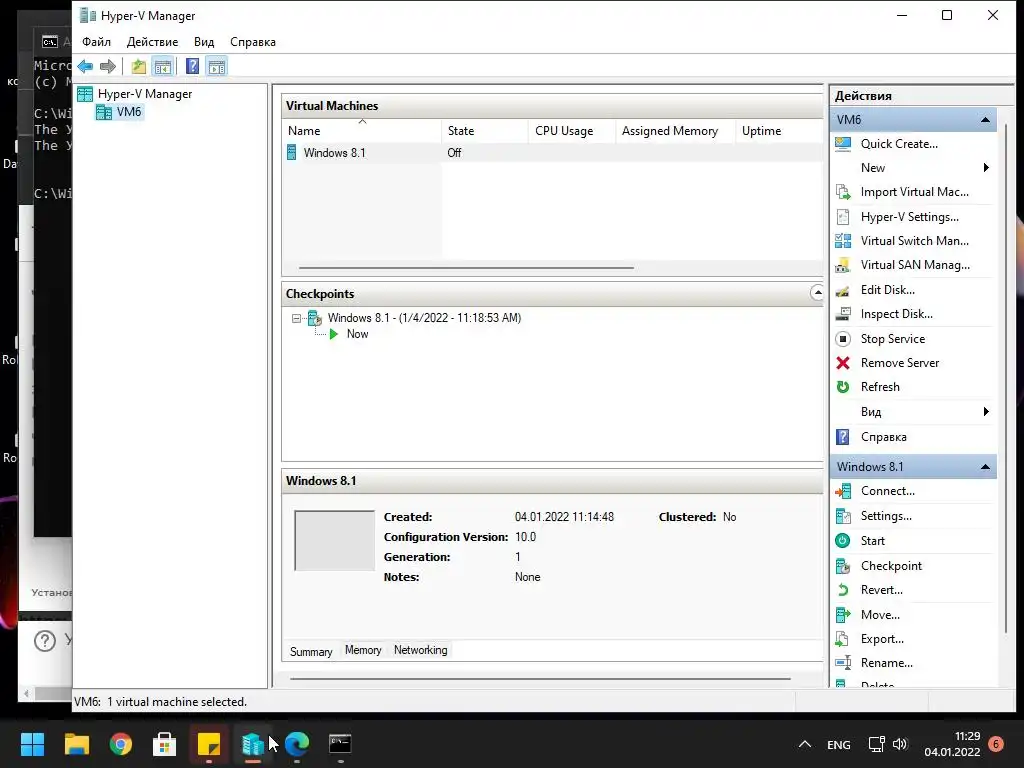Click the Quick Create icon in Actions
The image size is (1024, 768).
click(843, 144)
